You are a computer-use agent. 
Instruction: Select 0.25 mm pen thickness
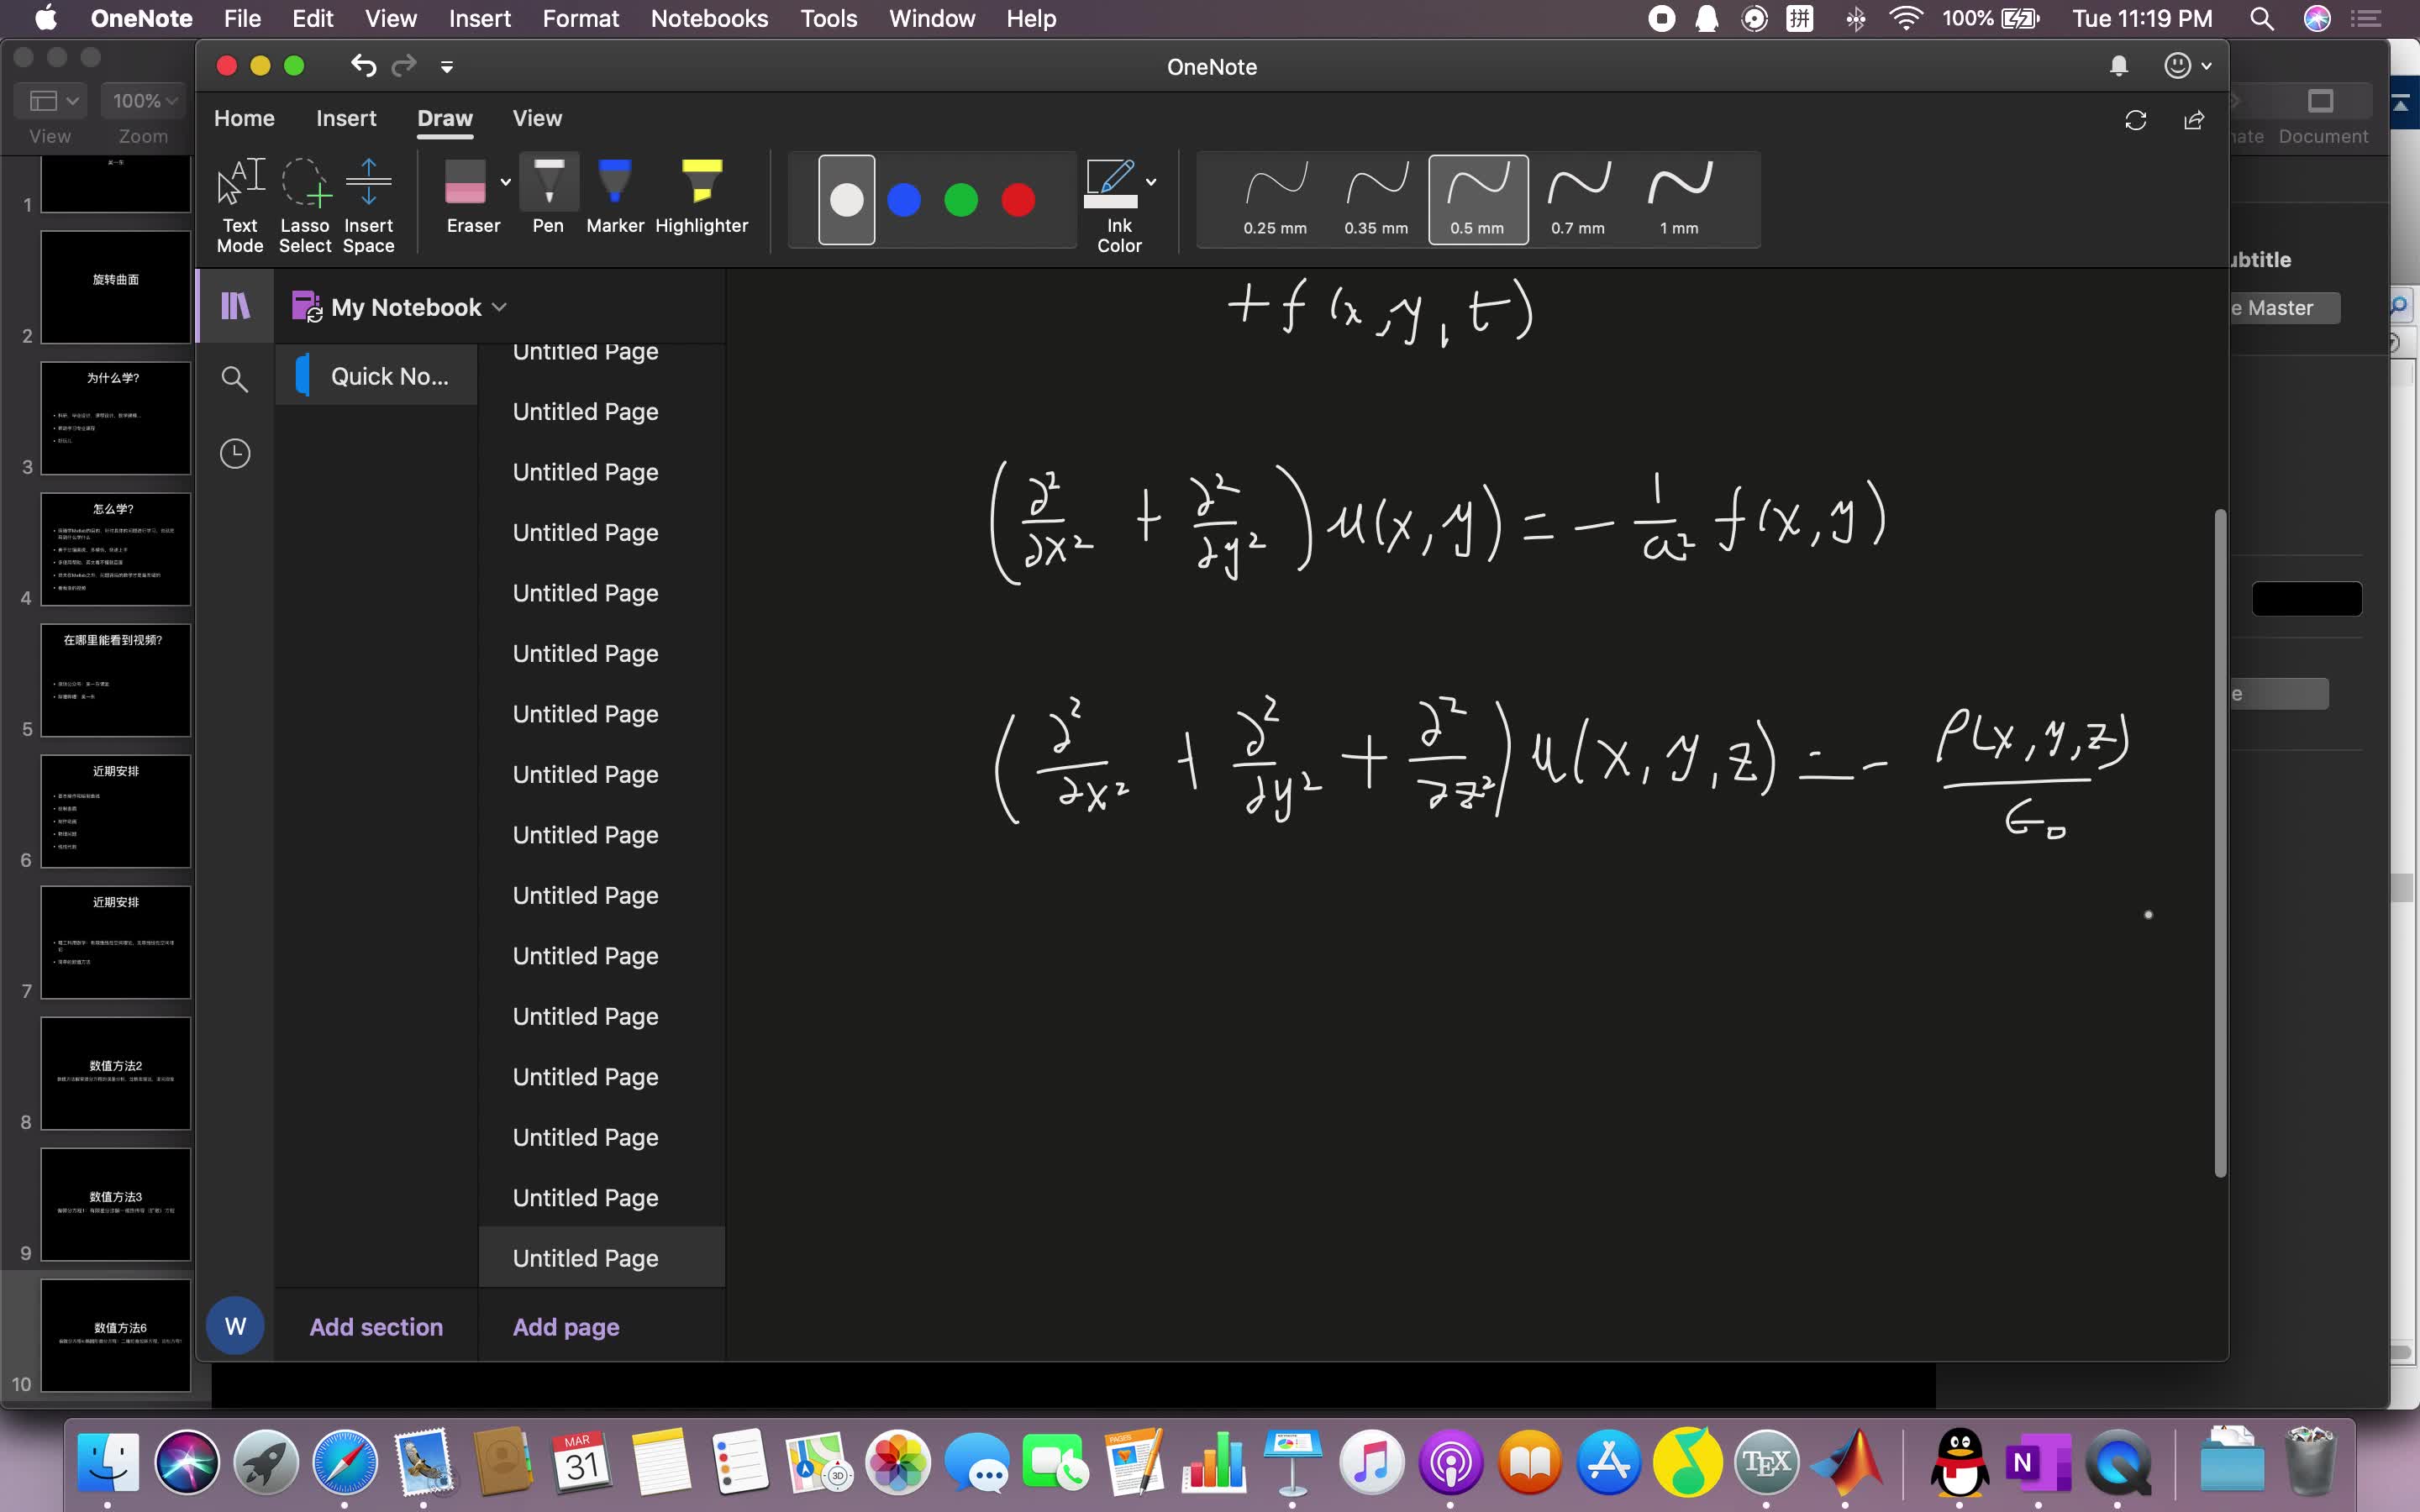[x=1275, y=199]
